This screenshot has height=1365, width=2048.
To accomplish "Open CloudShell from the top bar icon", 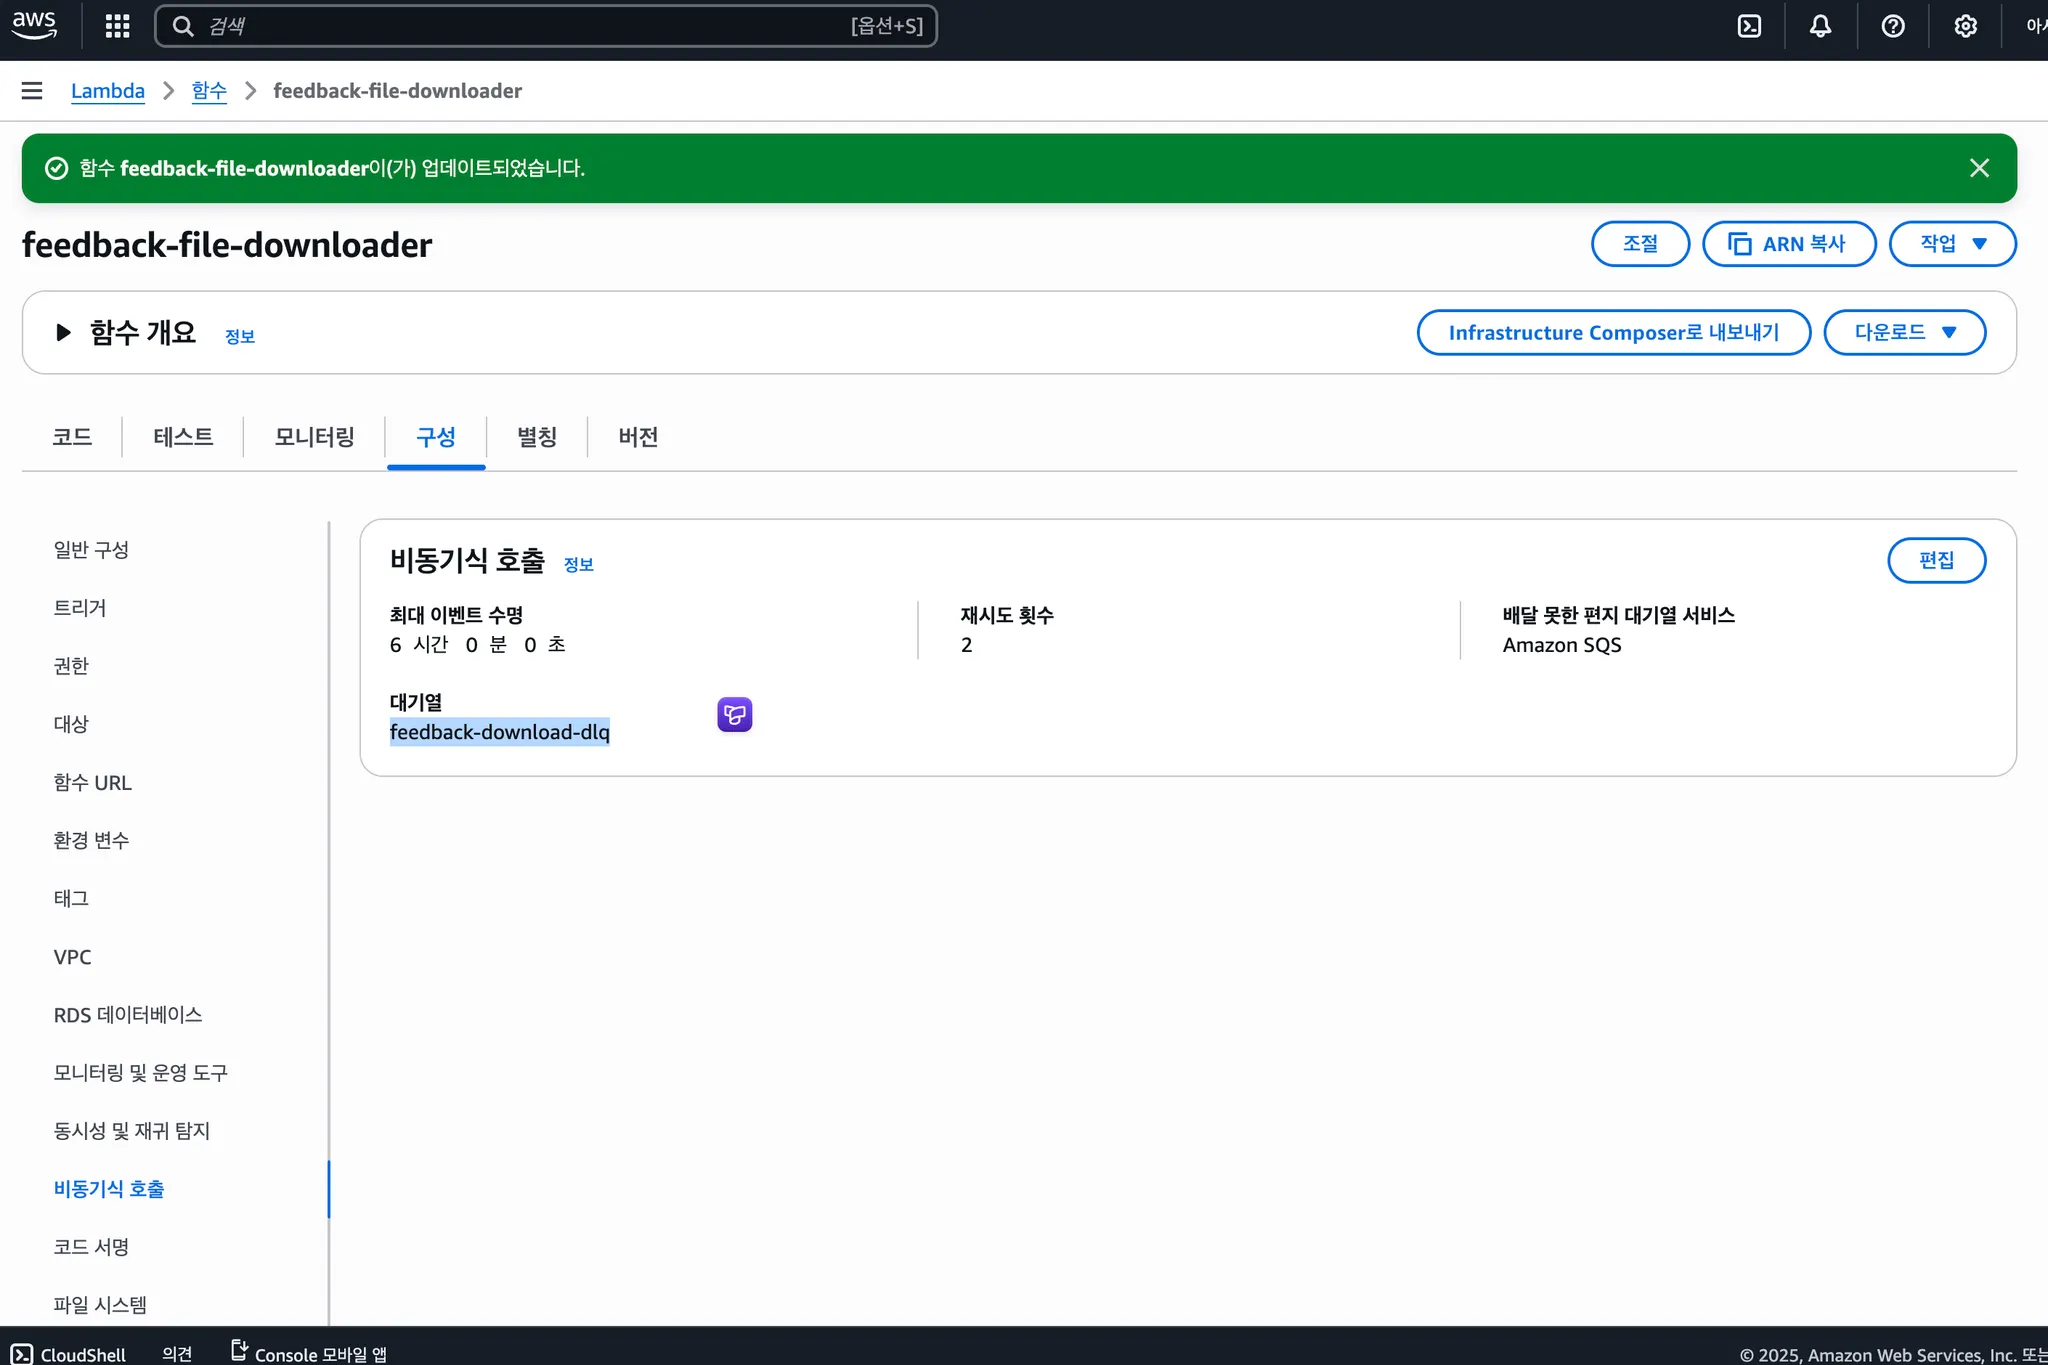I will (1749, 26).
